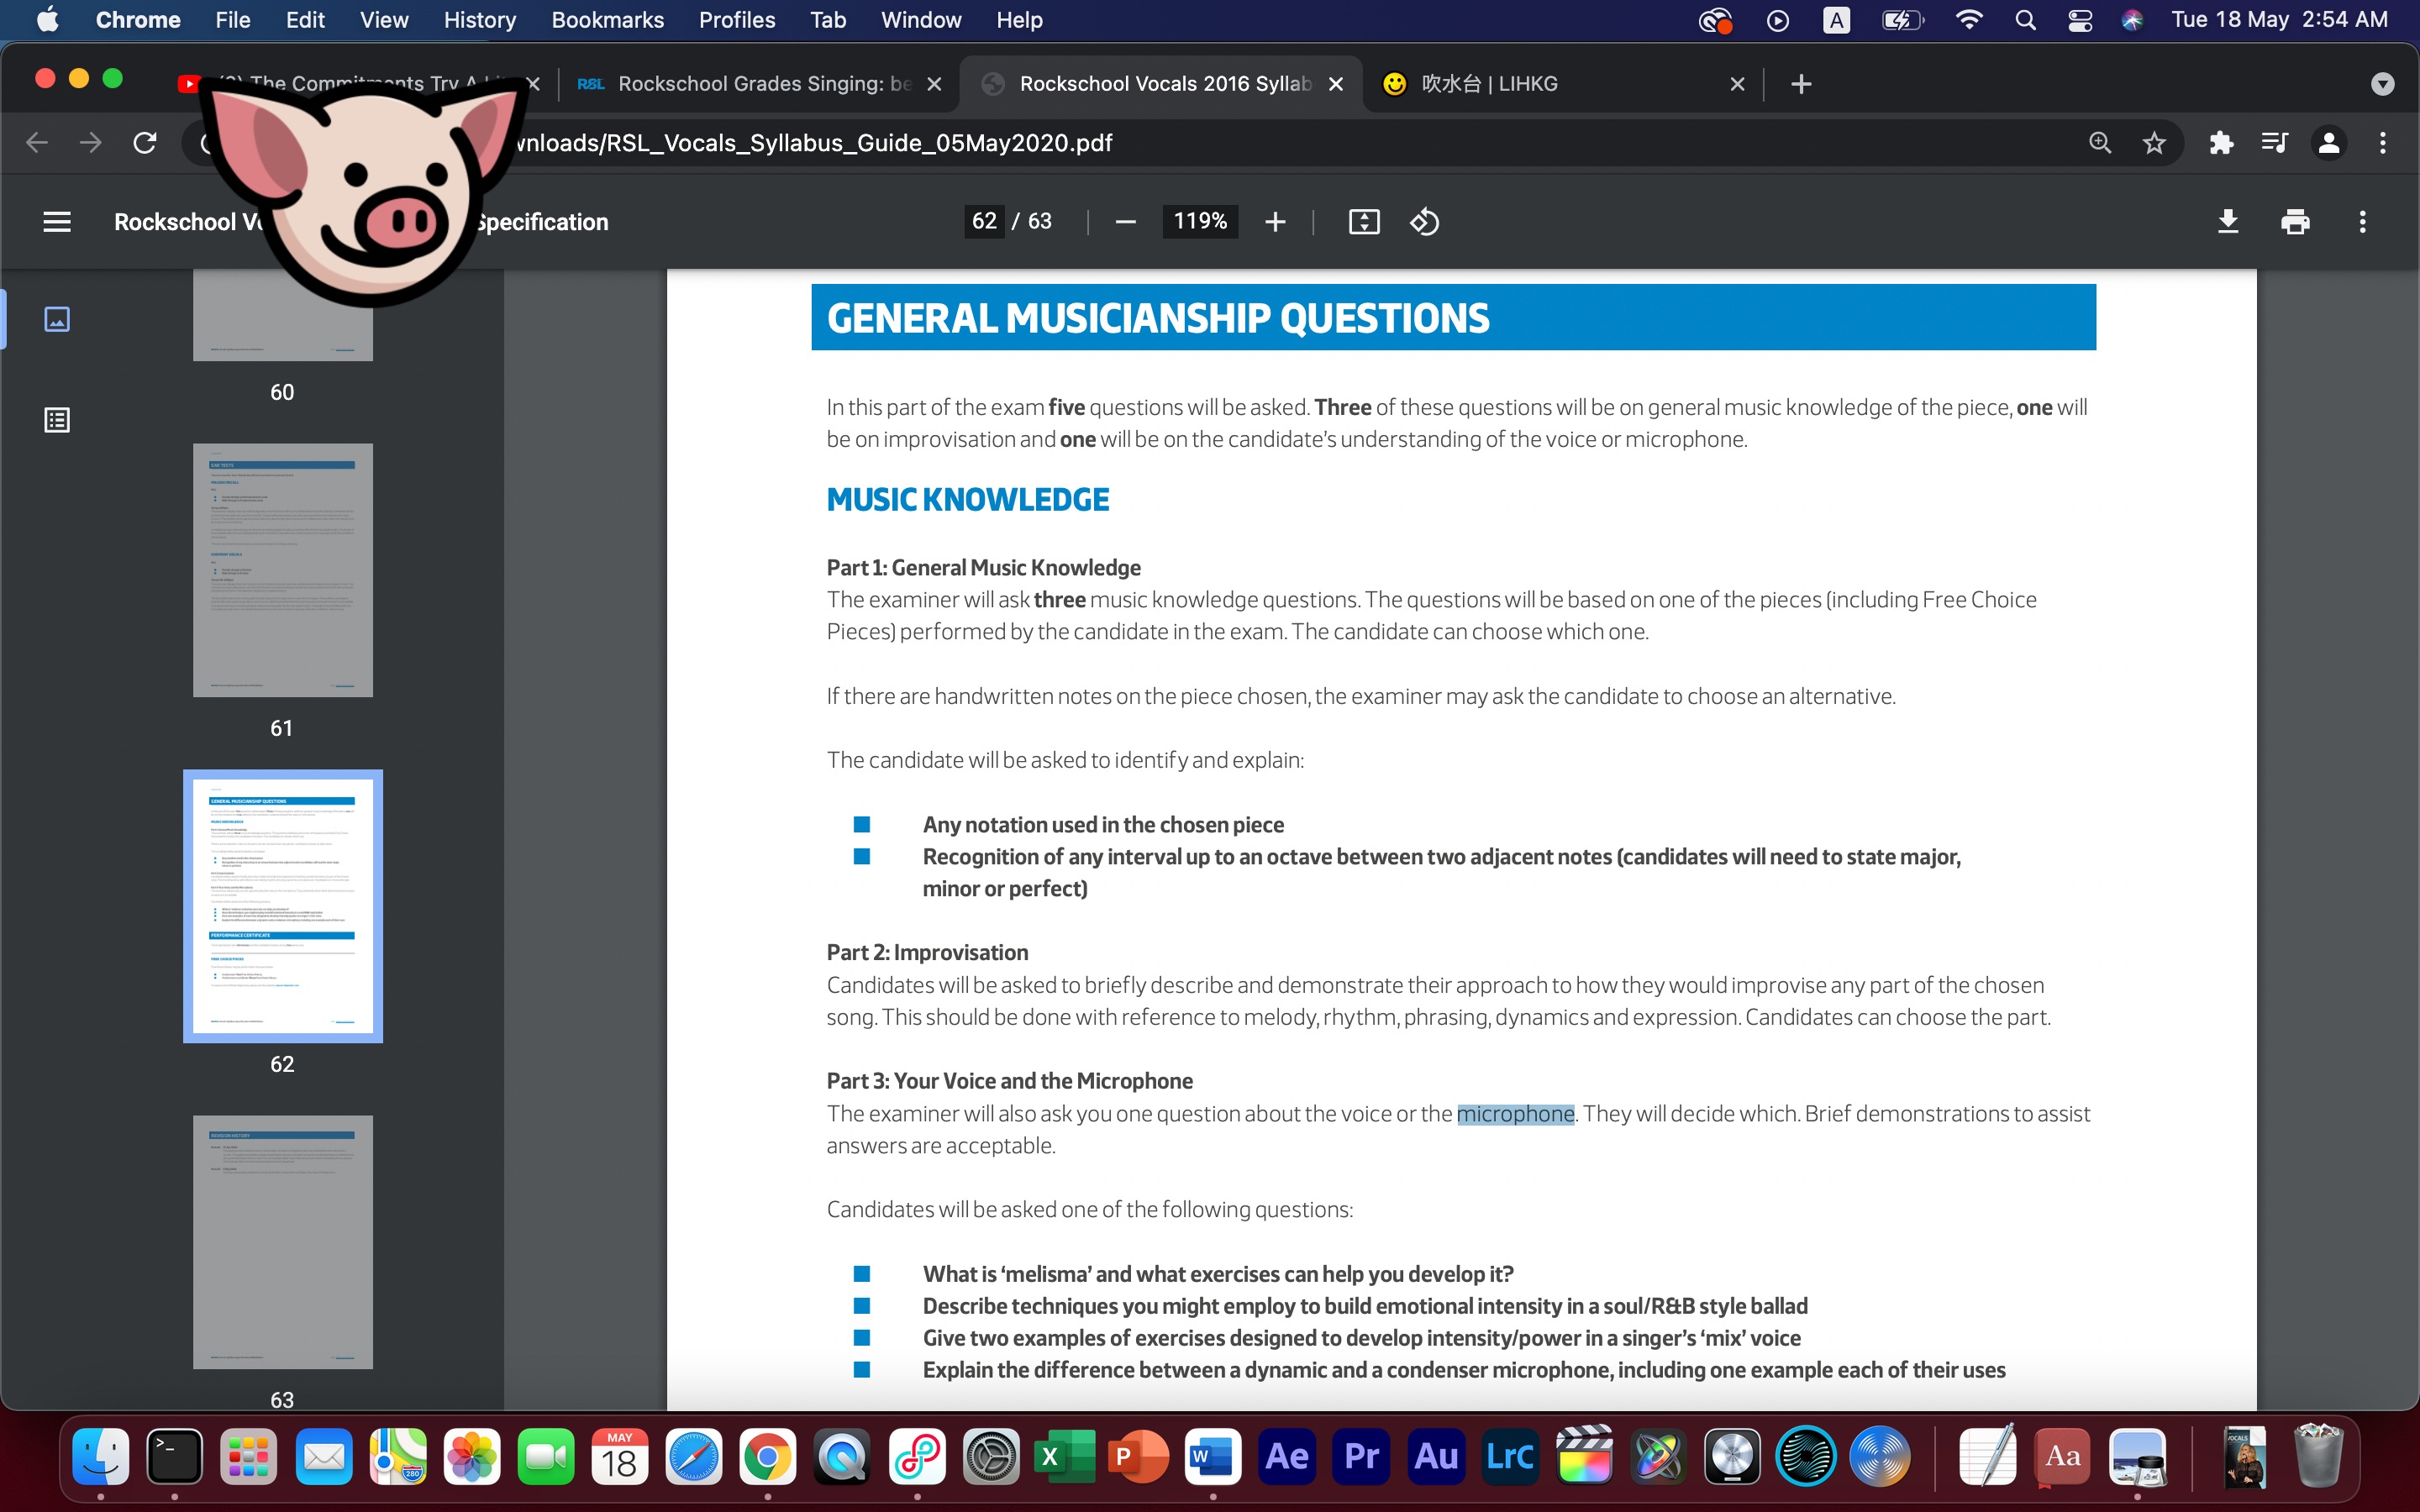2420x1512 pixels.
Task: Open Spotlight search in menu bar
Action: (x=2025, y=20)
